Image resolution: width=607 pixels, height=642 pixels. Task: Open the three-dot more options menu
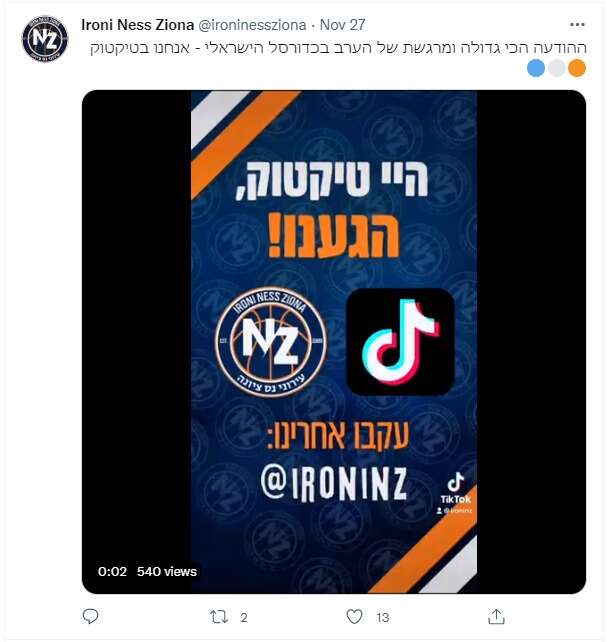[577, 25]
